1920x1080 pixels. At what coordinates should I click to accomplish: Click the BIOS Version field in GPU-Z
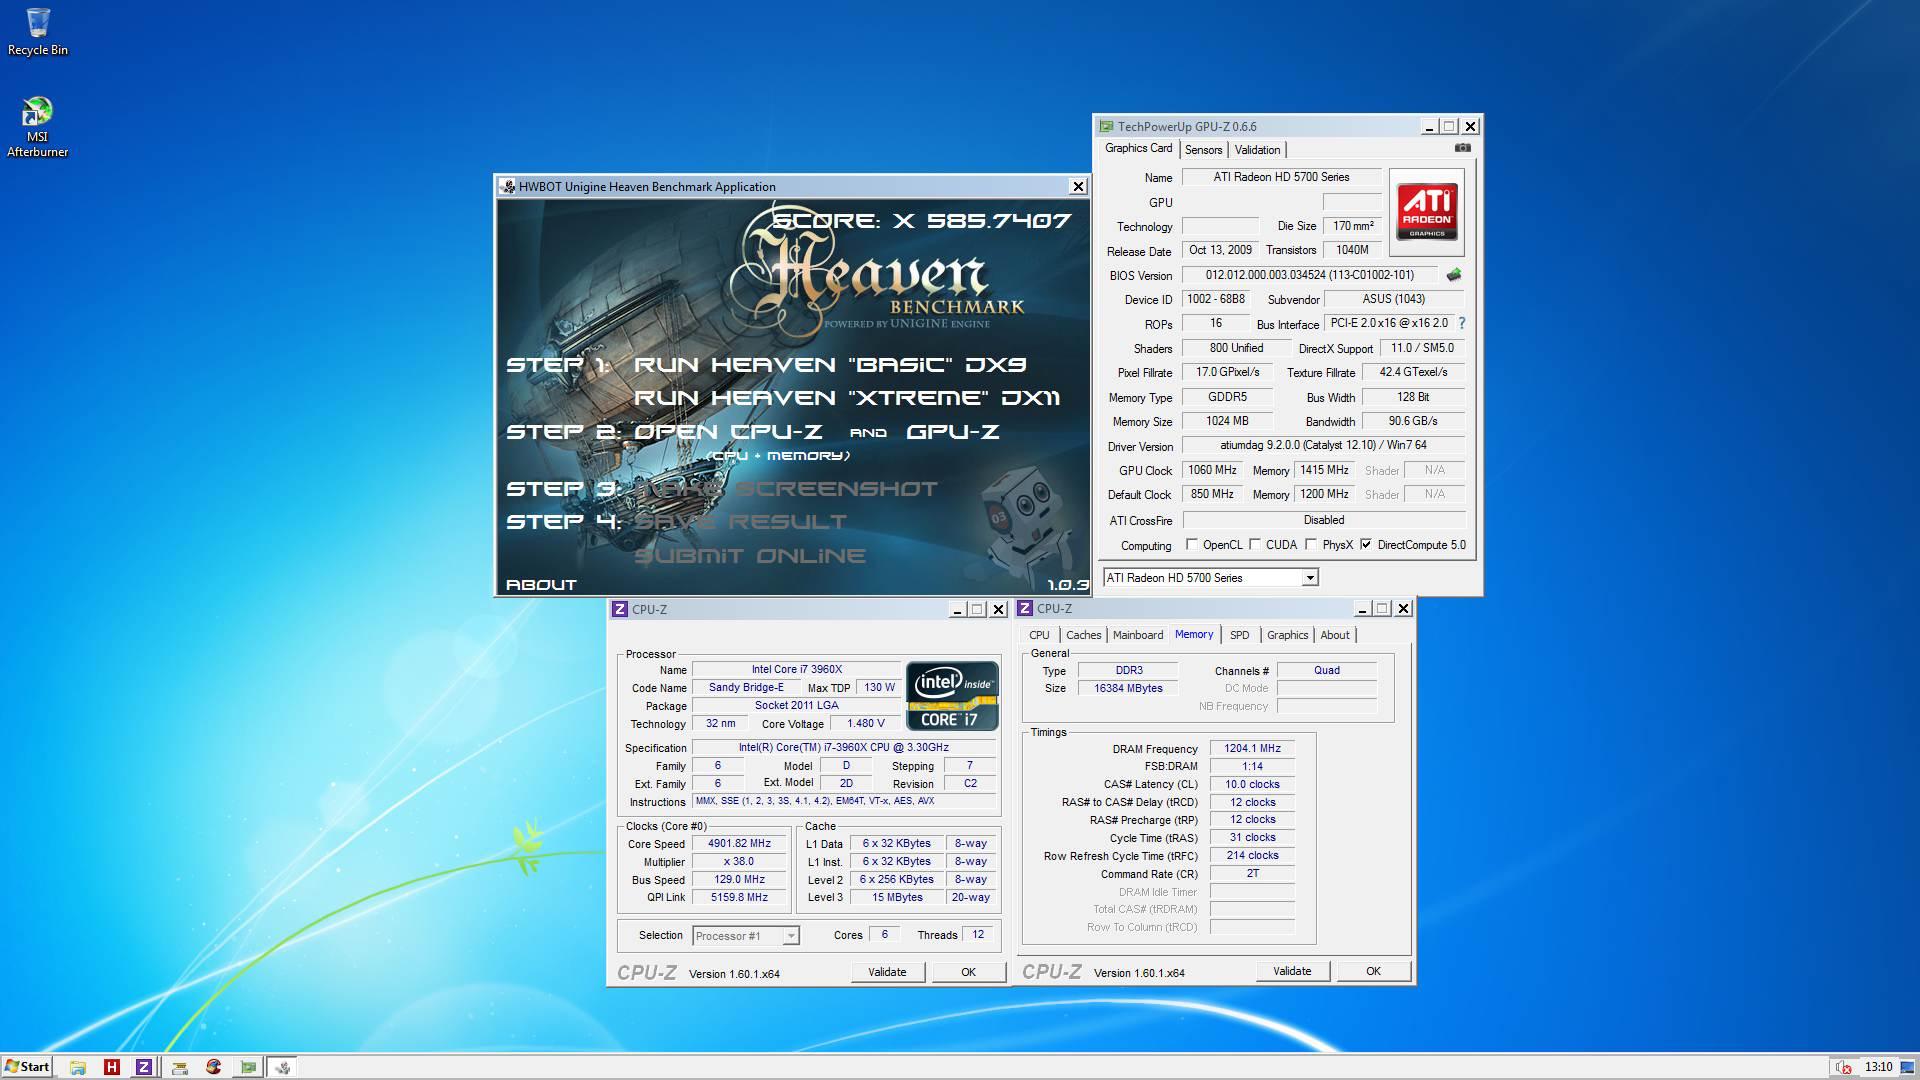1310,275
